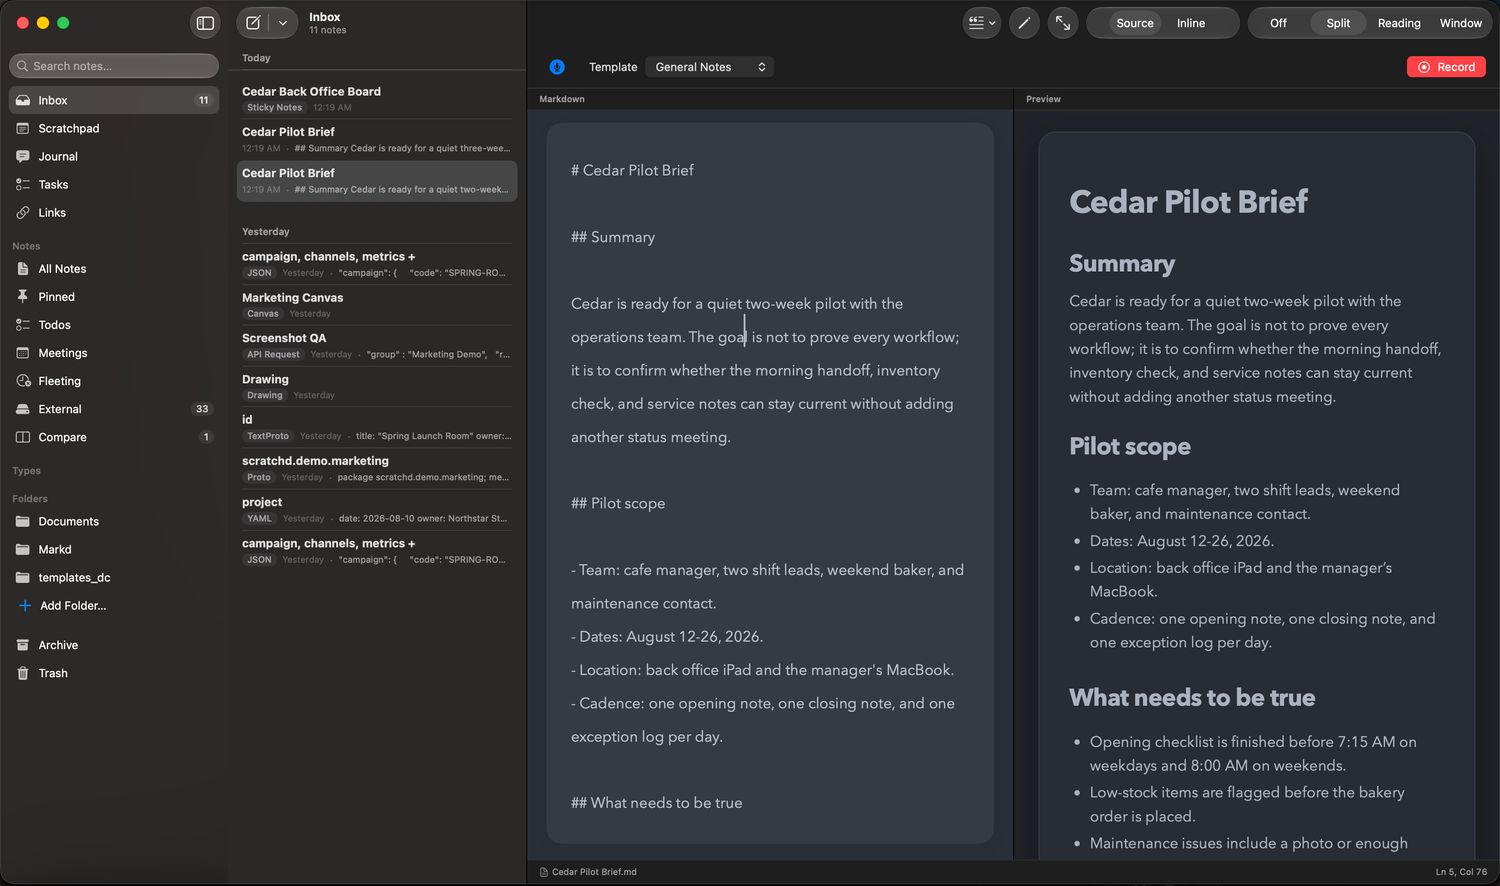The image size is (1500, 886).
Task: Select the two-week Cedar Pilot Brief note
Action: (377, 181)
